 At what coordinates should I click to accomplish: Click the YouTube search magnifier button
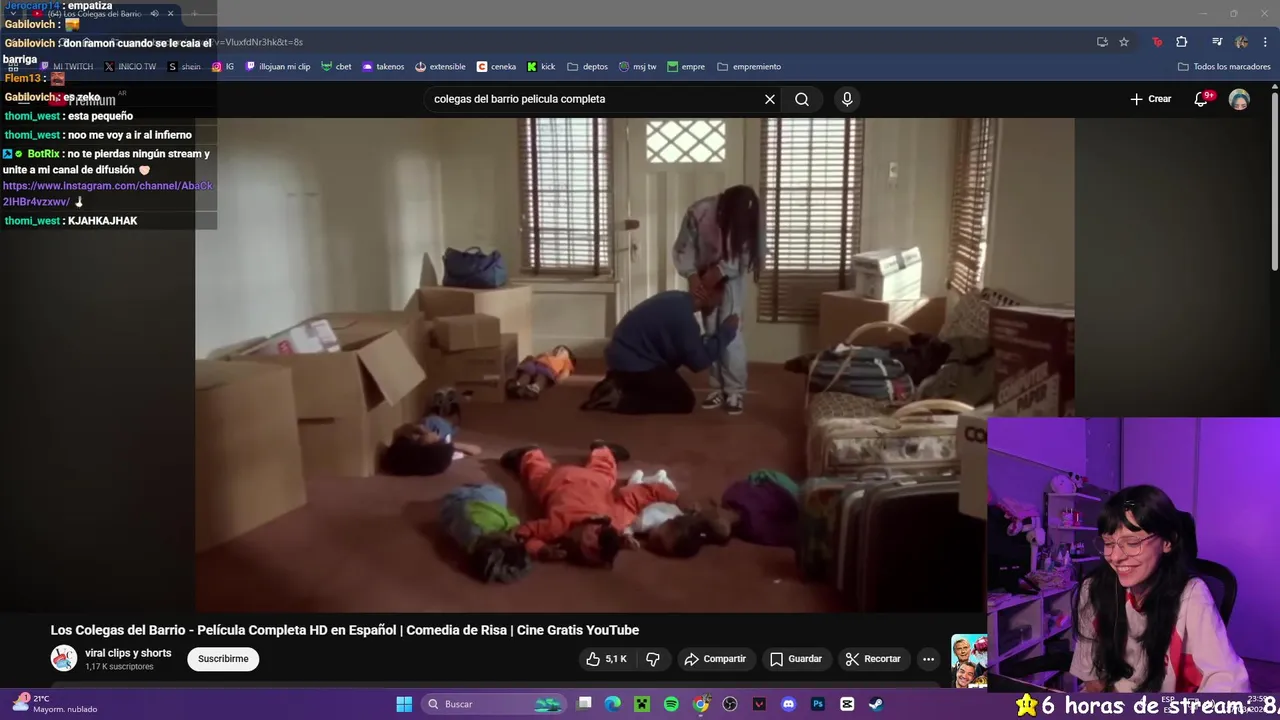[802, 99]
